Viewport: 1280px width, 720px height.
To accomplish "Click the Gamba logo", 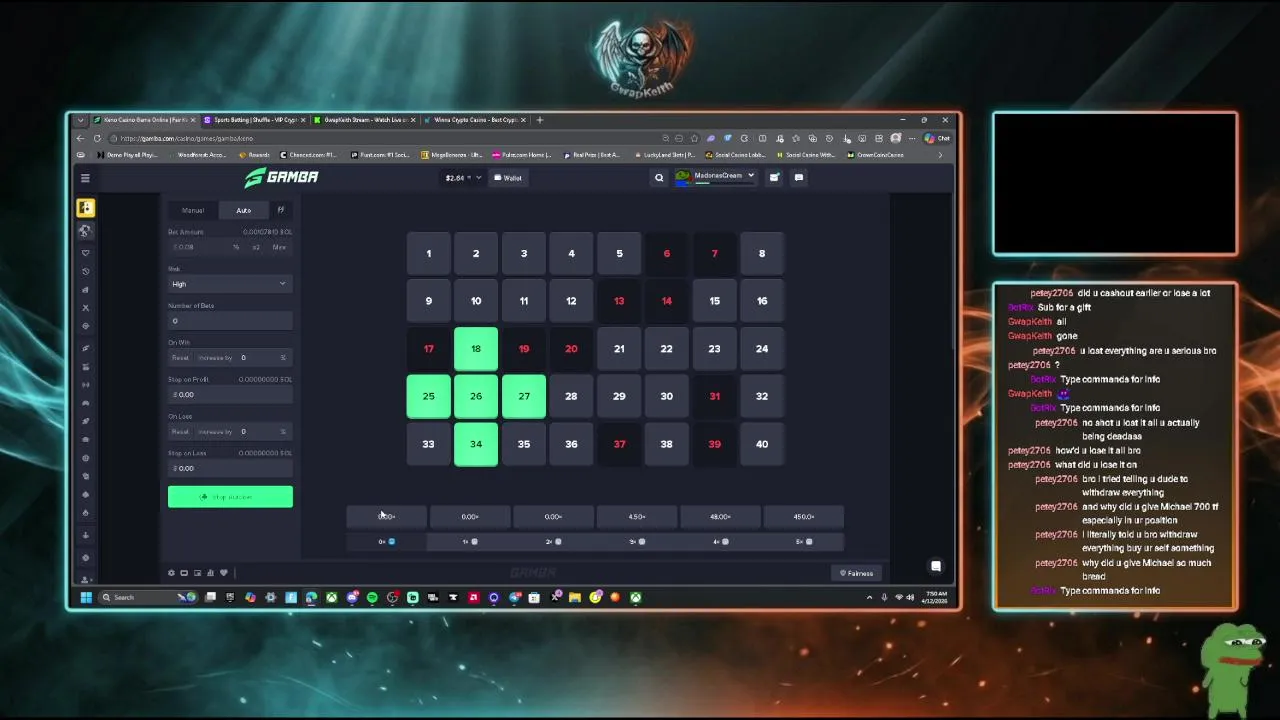I will coord(282,177).
